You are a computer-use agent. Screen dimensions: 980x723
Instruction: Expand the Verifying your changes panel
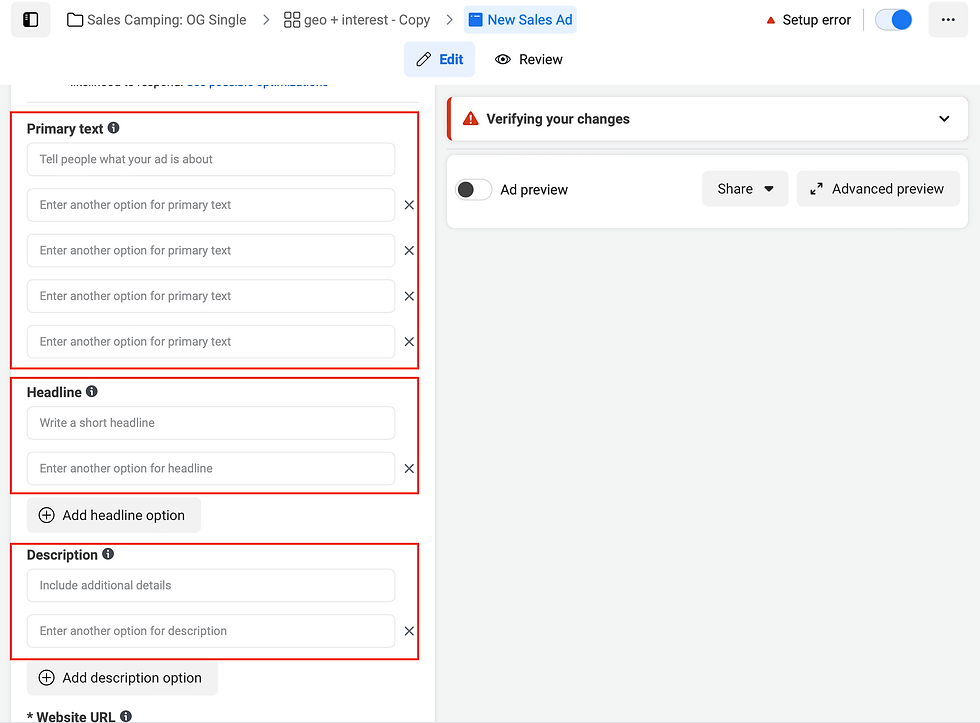pyautogui.click(x=944, y=119)
